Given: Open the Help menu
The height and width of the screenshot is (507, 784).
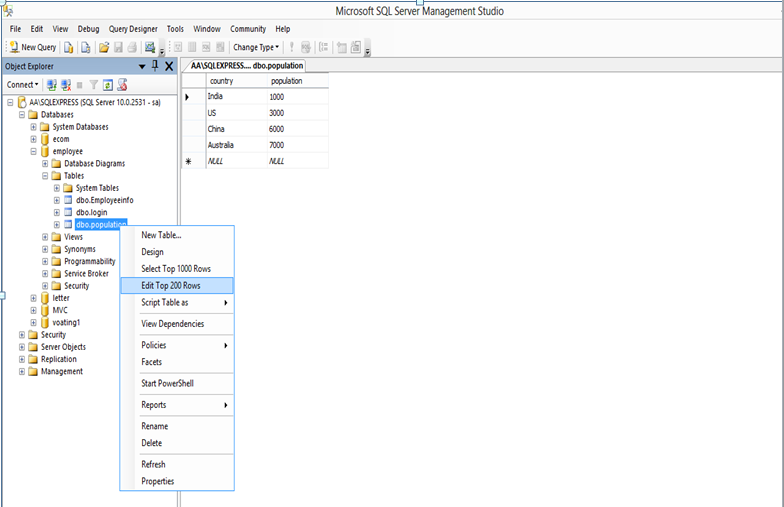Looking at the screenshot, I should (282, 29).
